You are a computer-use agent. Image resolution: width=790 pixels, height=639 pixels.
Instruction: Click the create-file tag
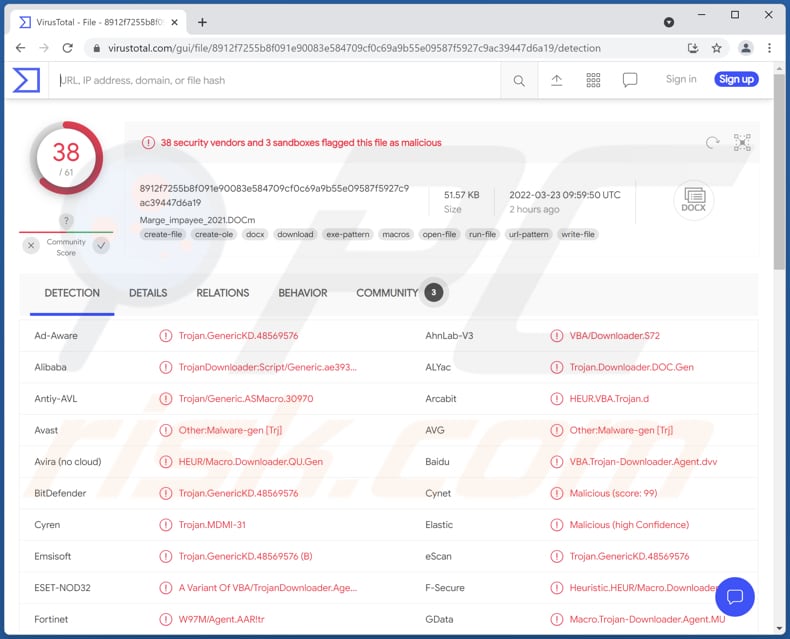pos(163,234)
